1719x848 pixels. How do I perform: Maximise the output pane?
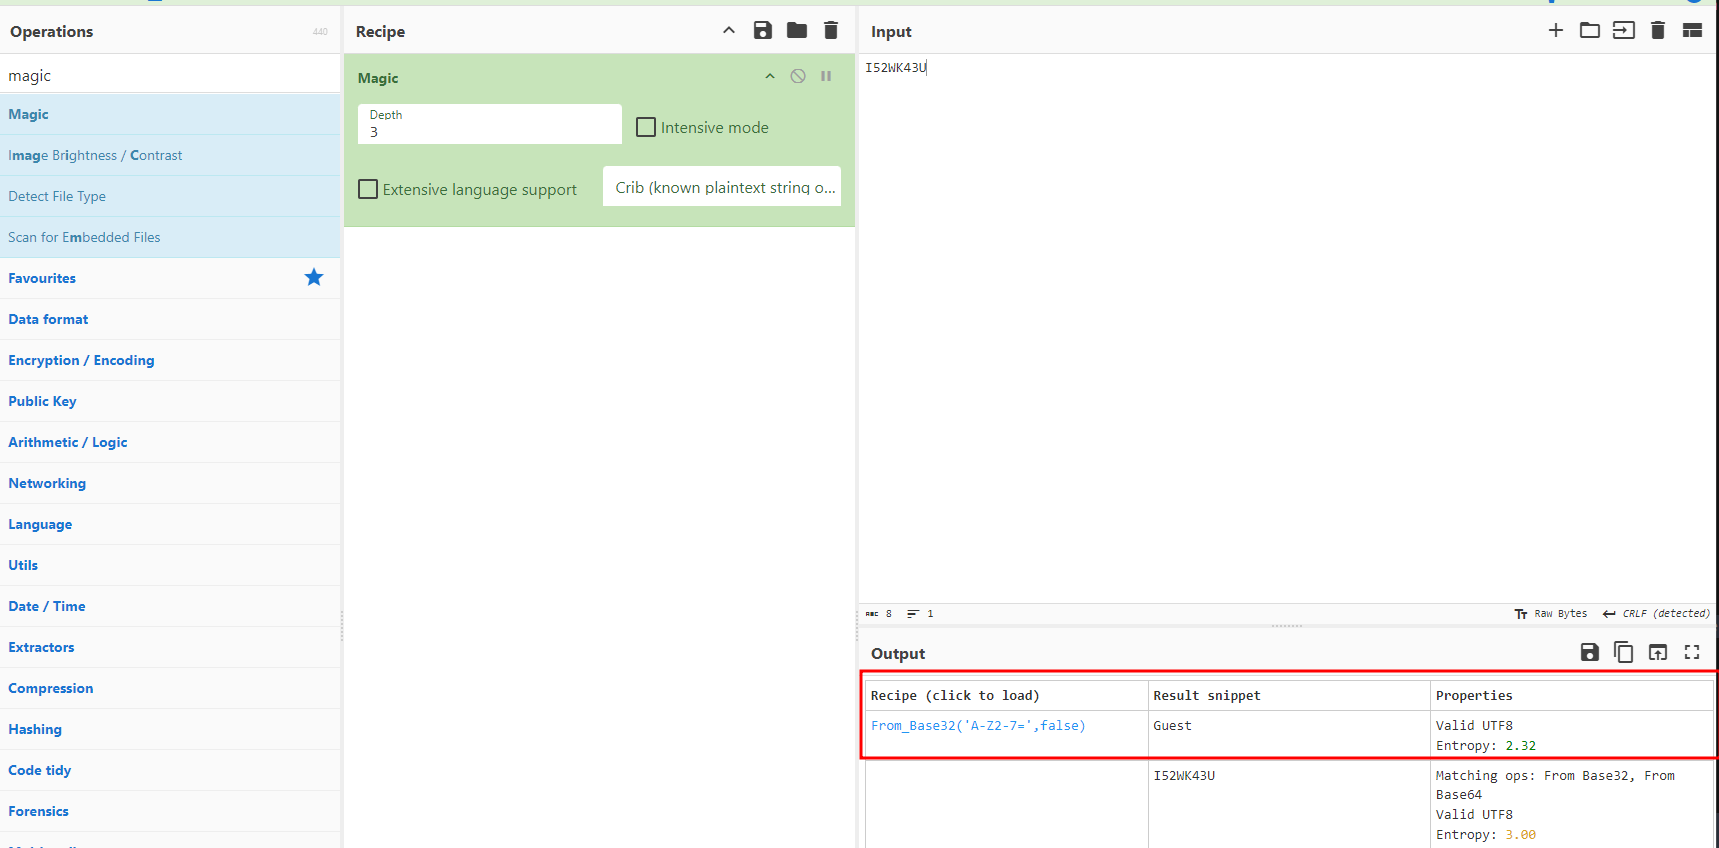pos(1692,653)
